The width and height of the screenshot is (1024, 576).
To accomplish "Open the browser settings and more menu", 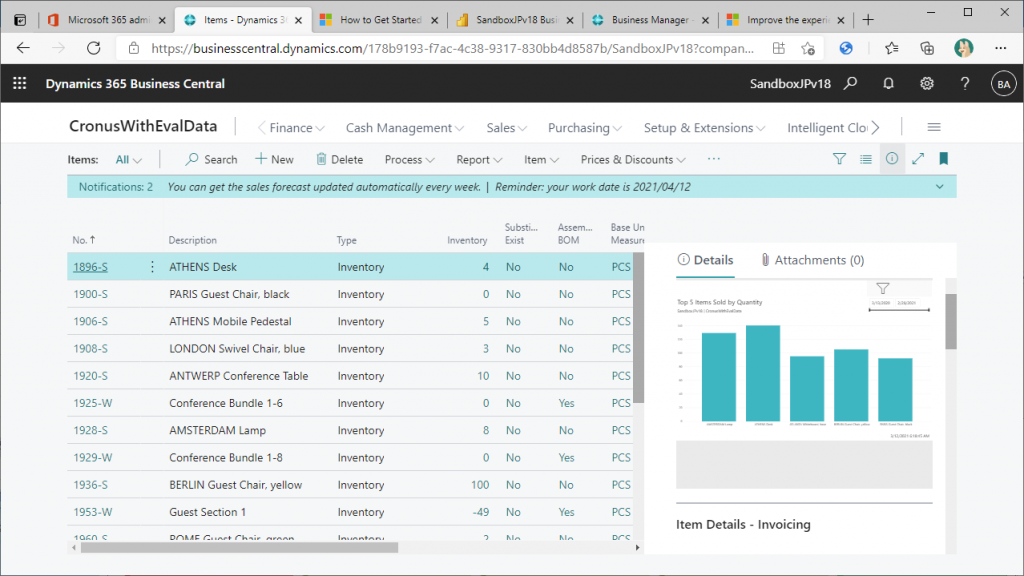I will point(1000,48).
